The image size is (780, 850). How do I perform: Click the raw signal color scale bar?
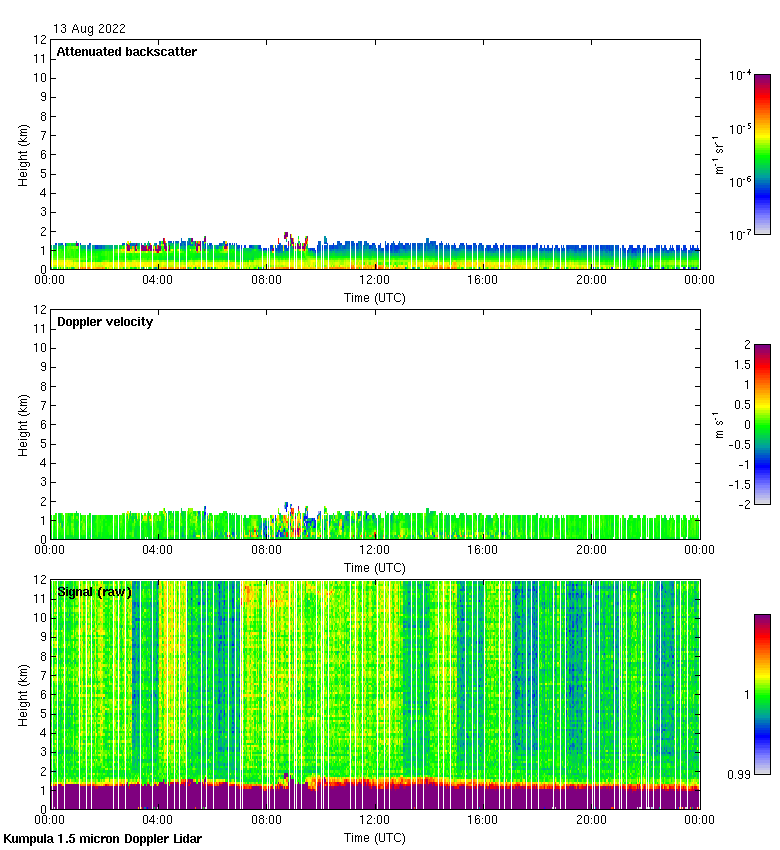(762, 694)
